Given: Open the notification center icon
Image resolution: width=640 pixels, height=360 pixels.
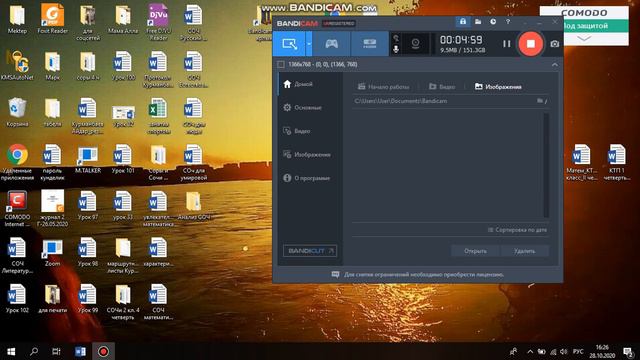Looking at the screenshot, I should click(x=628, y=351).
